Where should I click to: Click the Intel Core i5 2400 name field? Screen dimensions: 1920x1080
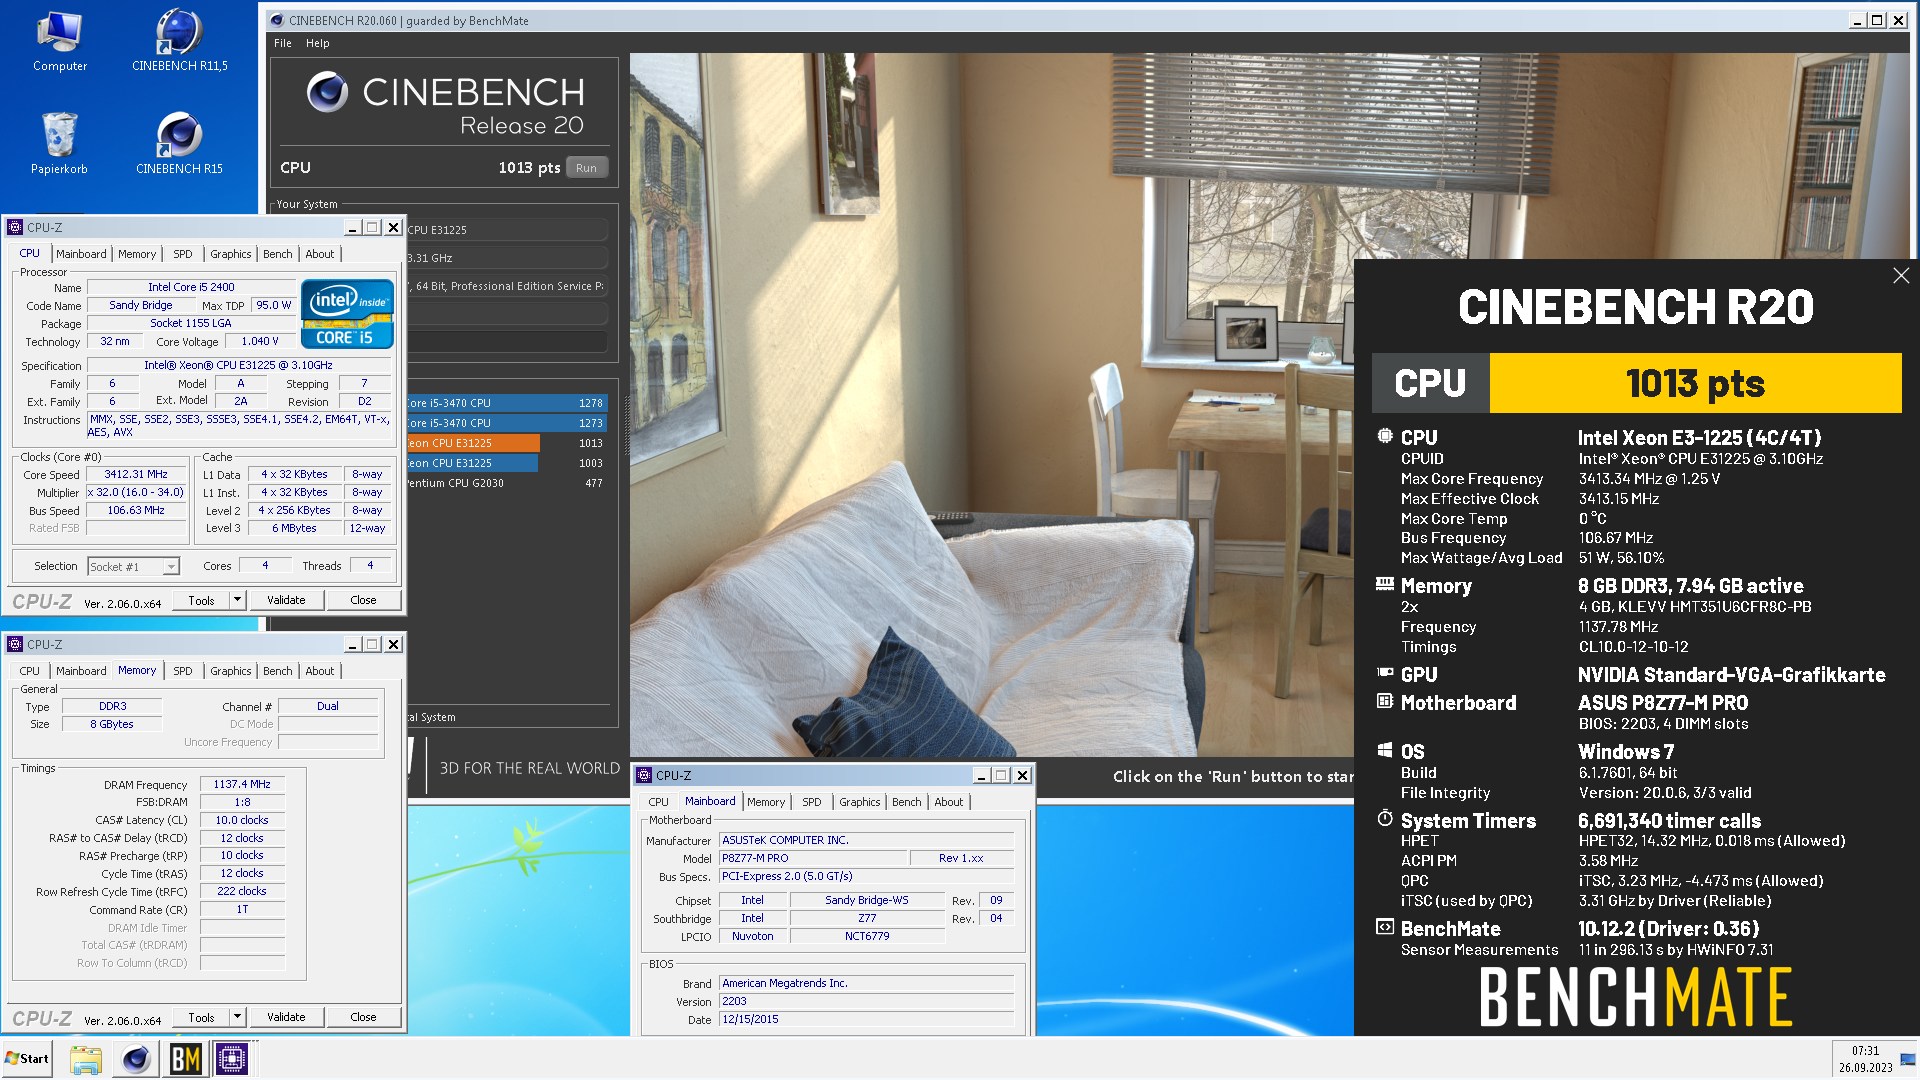(x=192, y=287)
